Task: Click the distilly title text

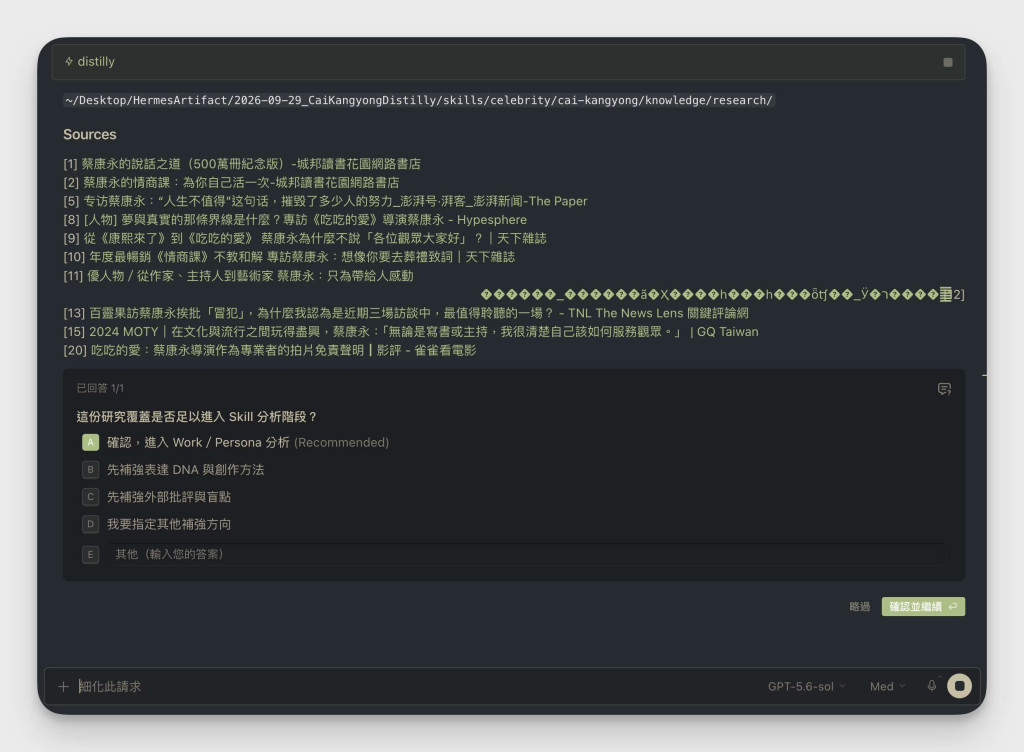Action: (x=96, y=61)
